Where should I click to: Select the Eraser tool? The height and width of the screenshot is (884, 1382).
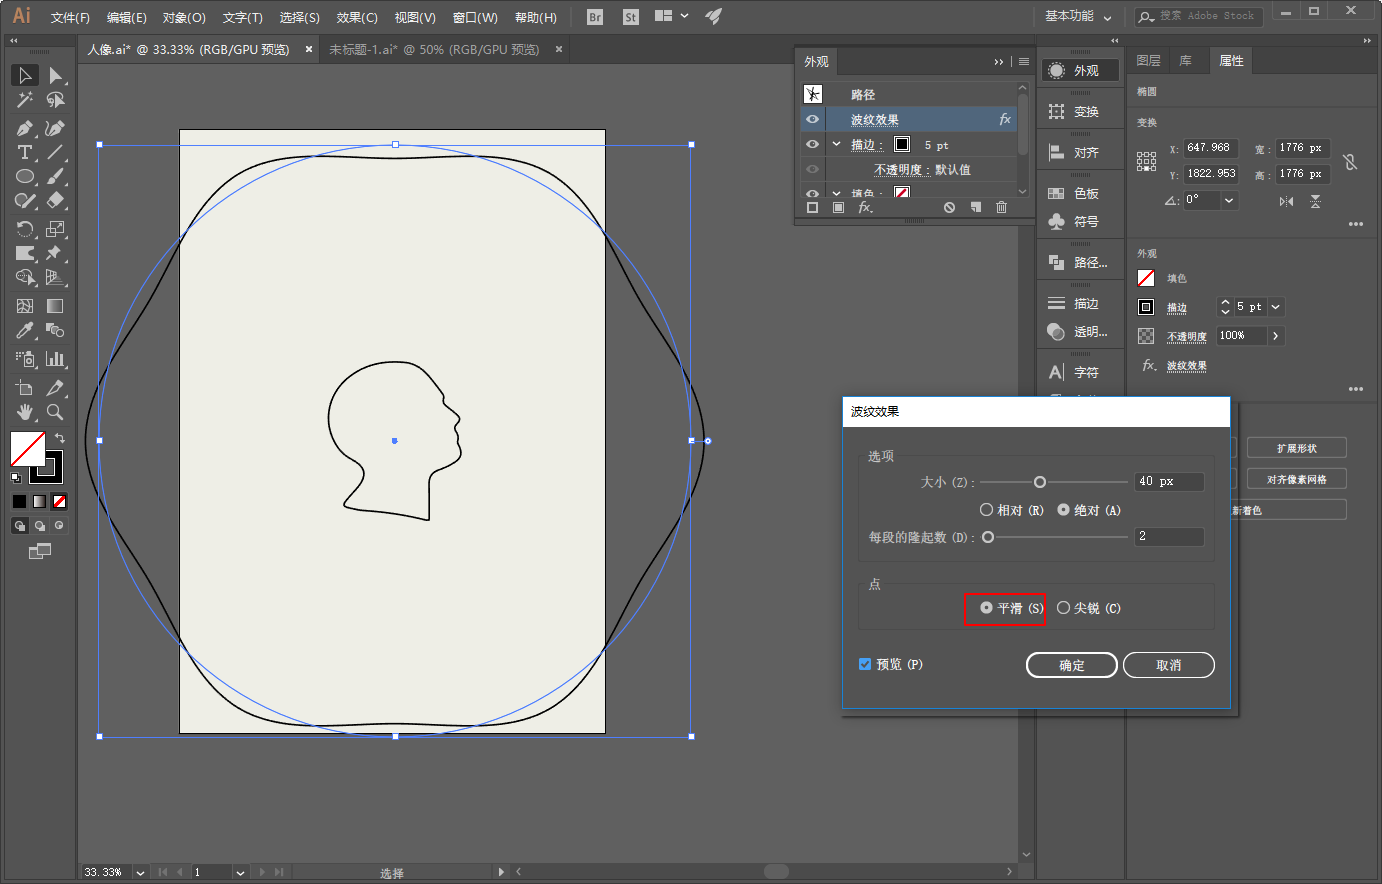(x=55, y=200)
